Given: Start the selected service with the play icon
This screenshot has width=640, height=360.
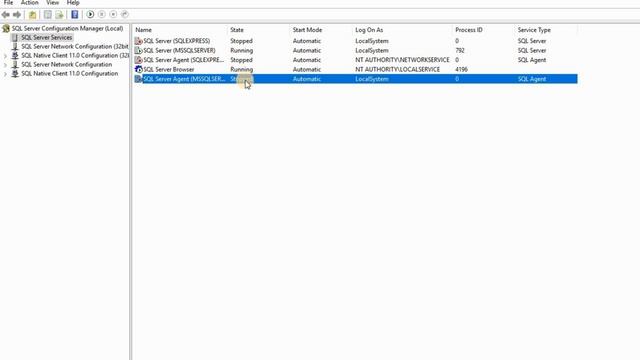Looking at the screenshot, I should pyautogui.click(x=90, y=15).
